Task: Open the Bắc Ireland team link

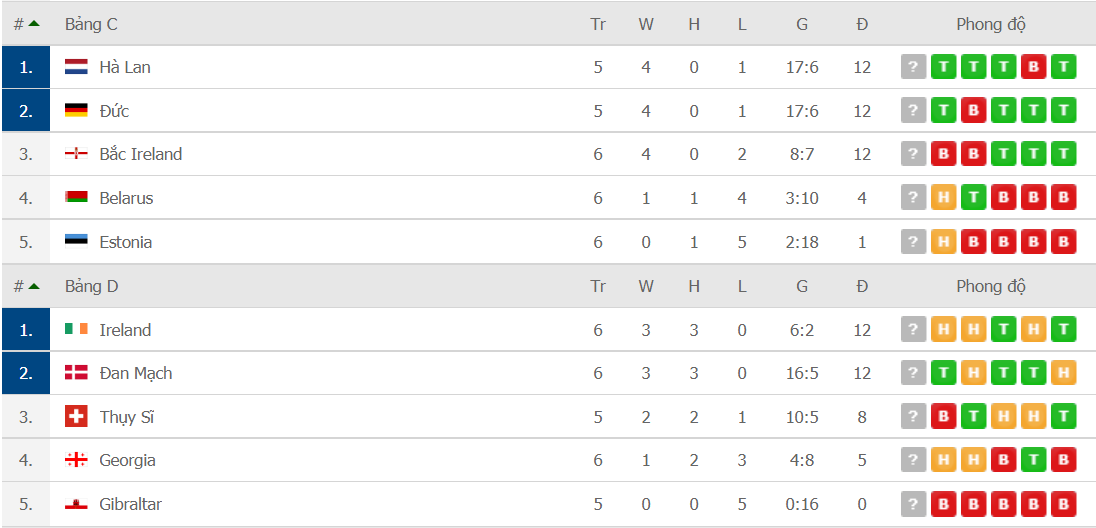Action: pyautogui.click(x=140, y=155)
